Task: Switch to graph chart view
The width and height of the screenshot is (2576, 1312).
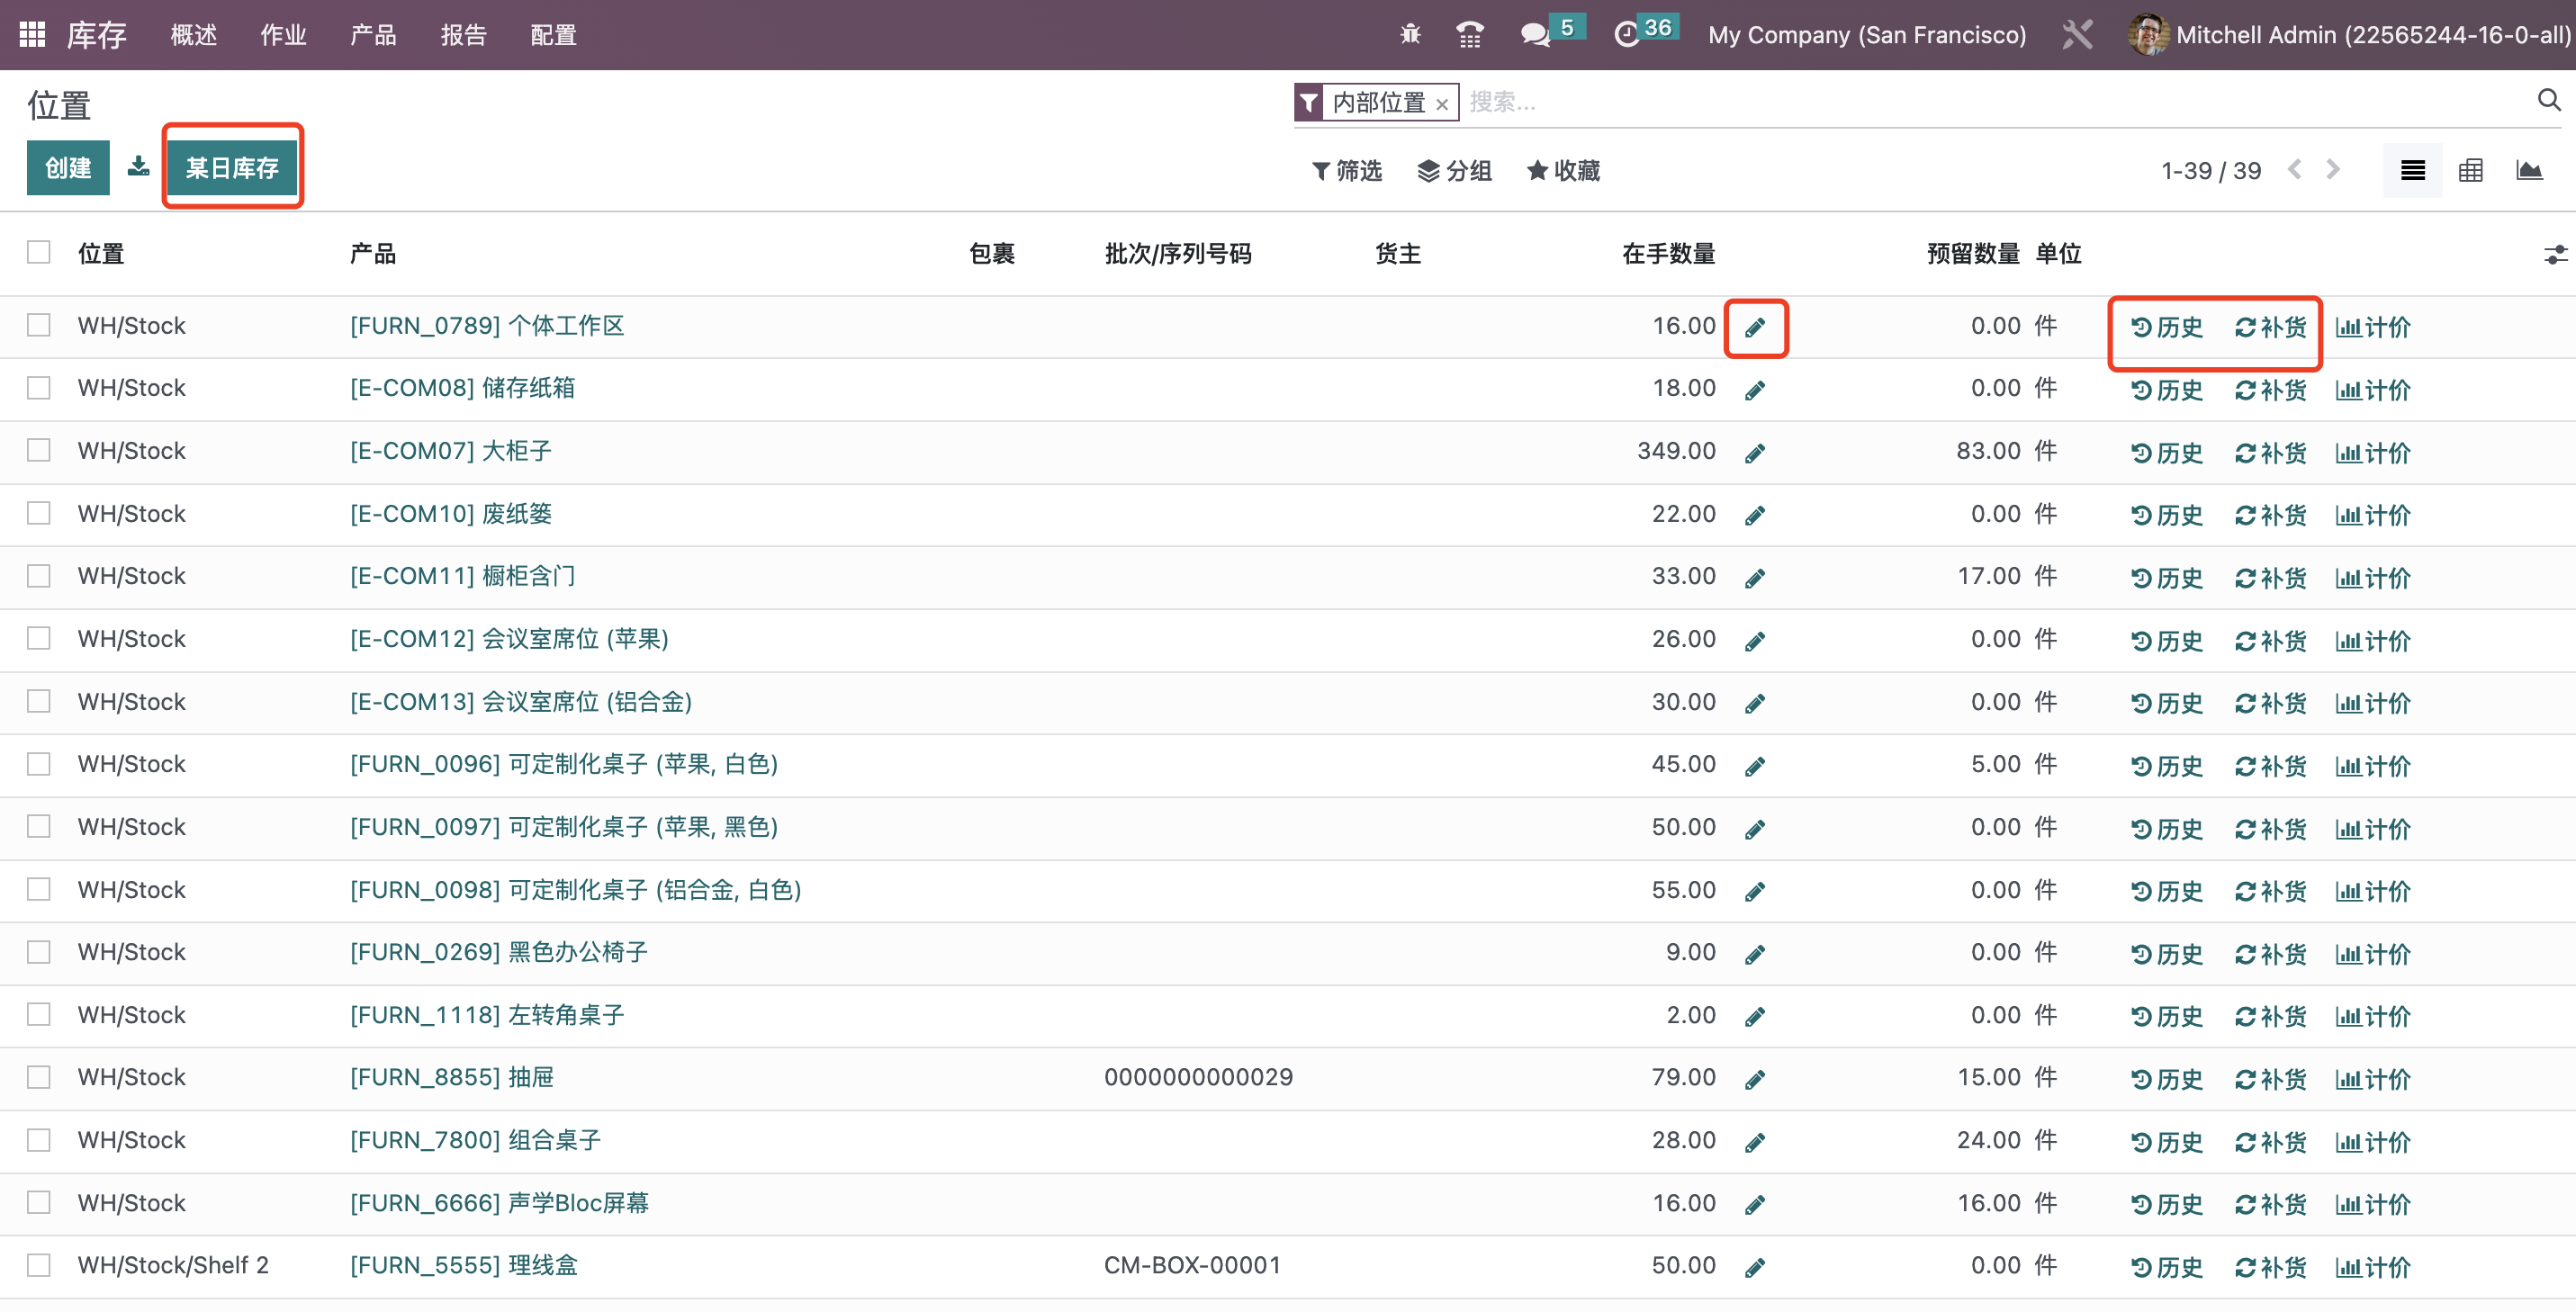Action: (x=2529, y=171)
